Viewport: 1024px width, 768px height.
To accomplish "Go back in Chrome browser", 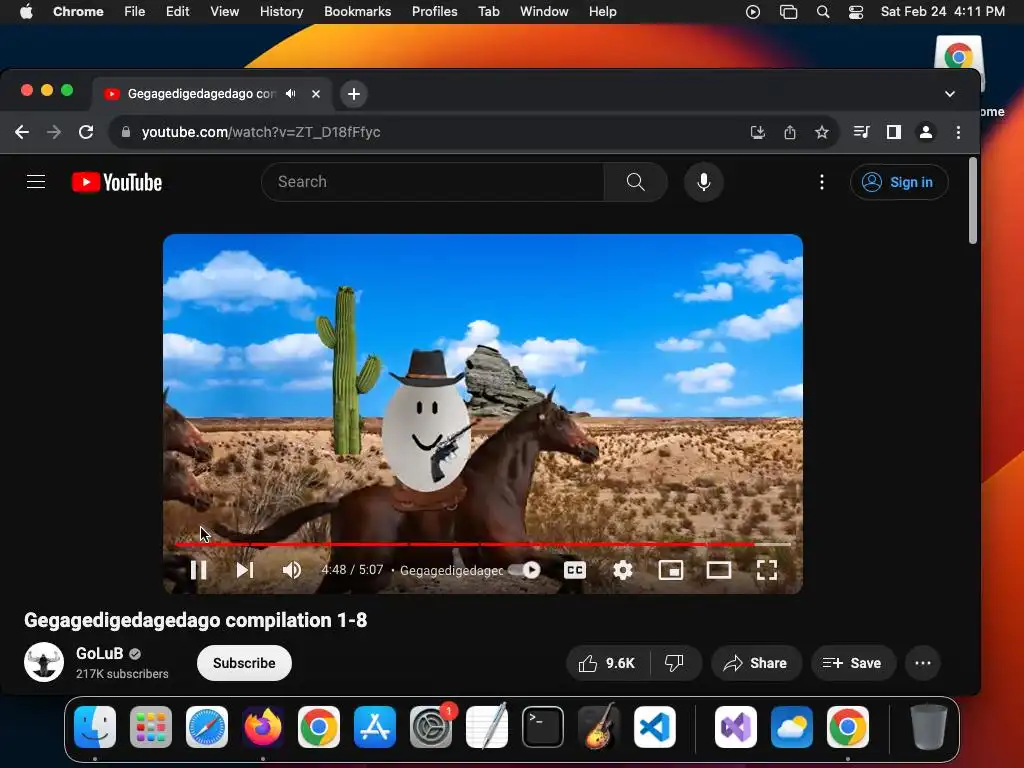I will (22, 132).
